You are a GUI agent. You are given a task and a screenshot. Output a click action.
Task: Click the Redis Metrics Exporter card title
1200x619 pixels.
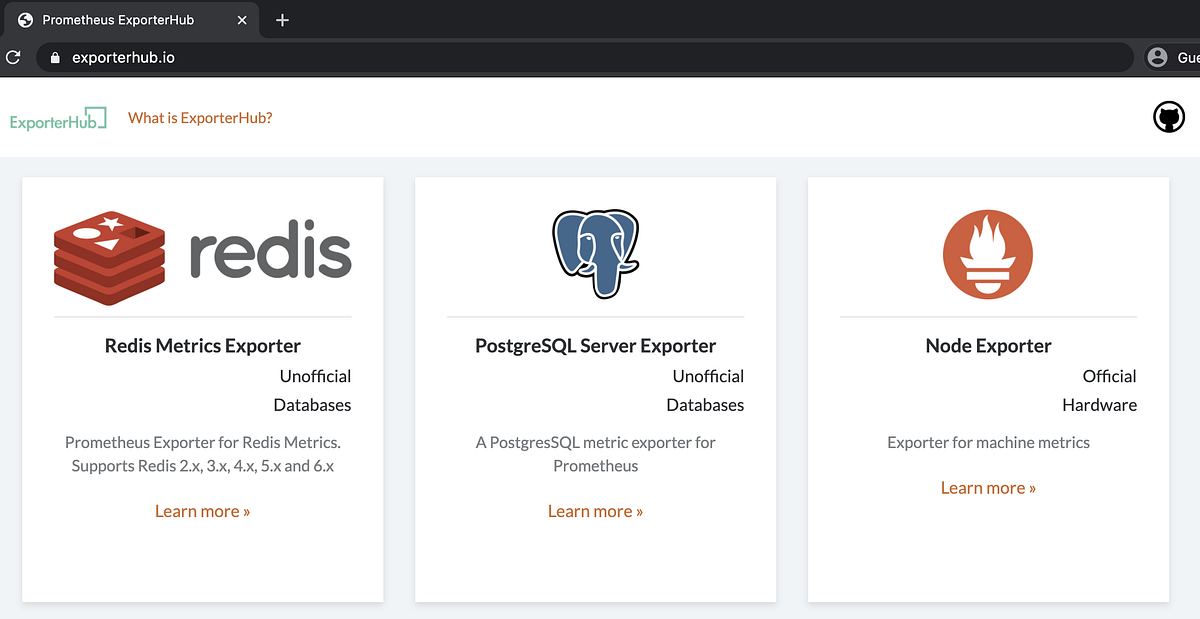tap(202, 345)
